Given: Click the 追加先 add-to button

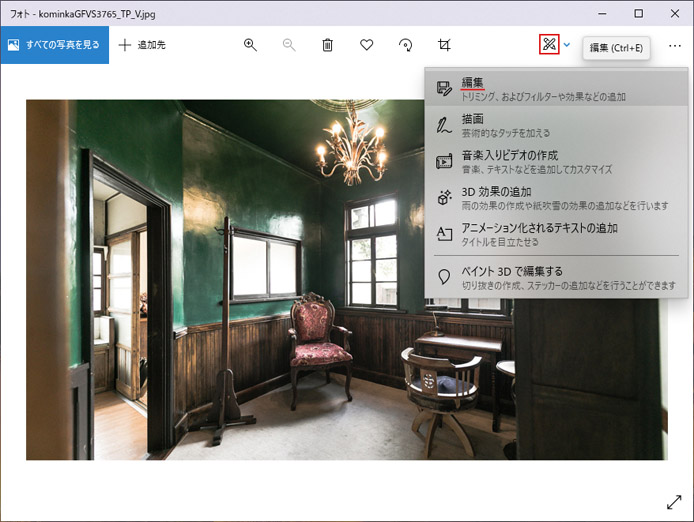Looking at the screenshot, I should (142, 45).
